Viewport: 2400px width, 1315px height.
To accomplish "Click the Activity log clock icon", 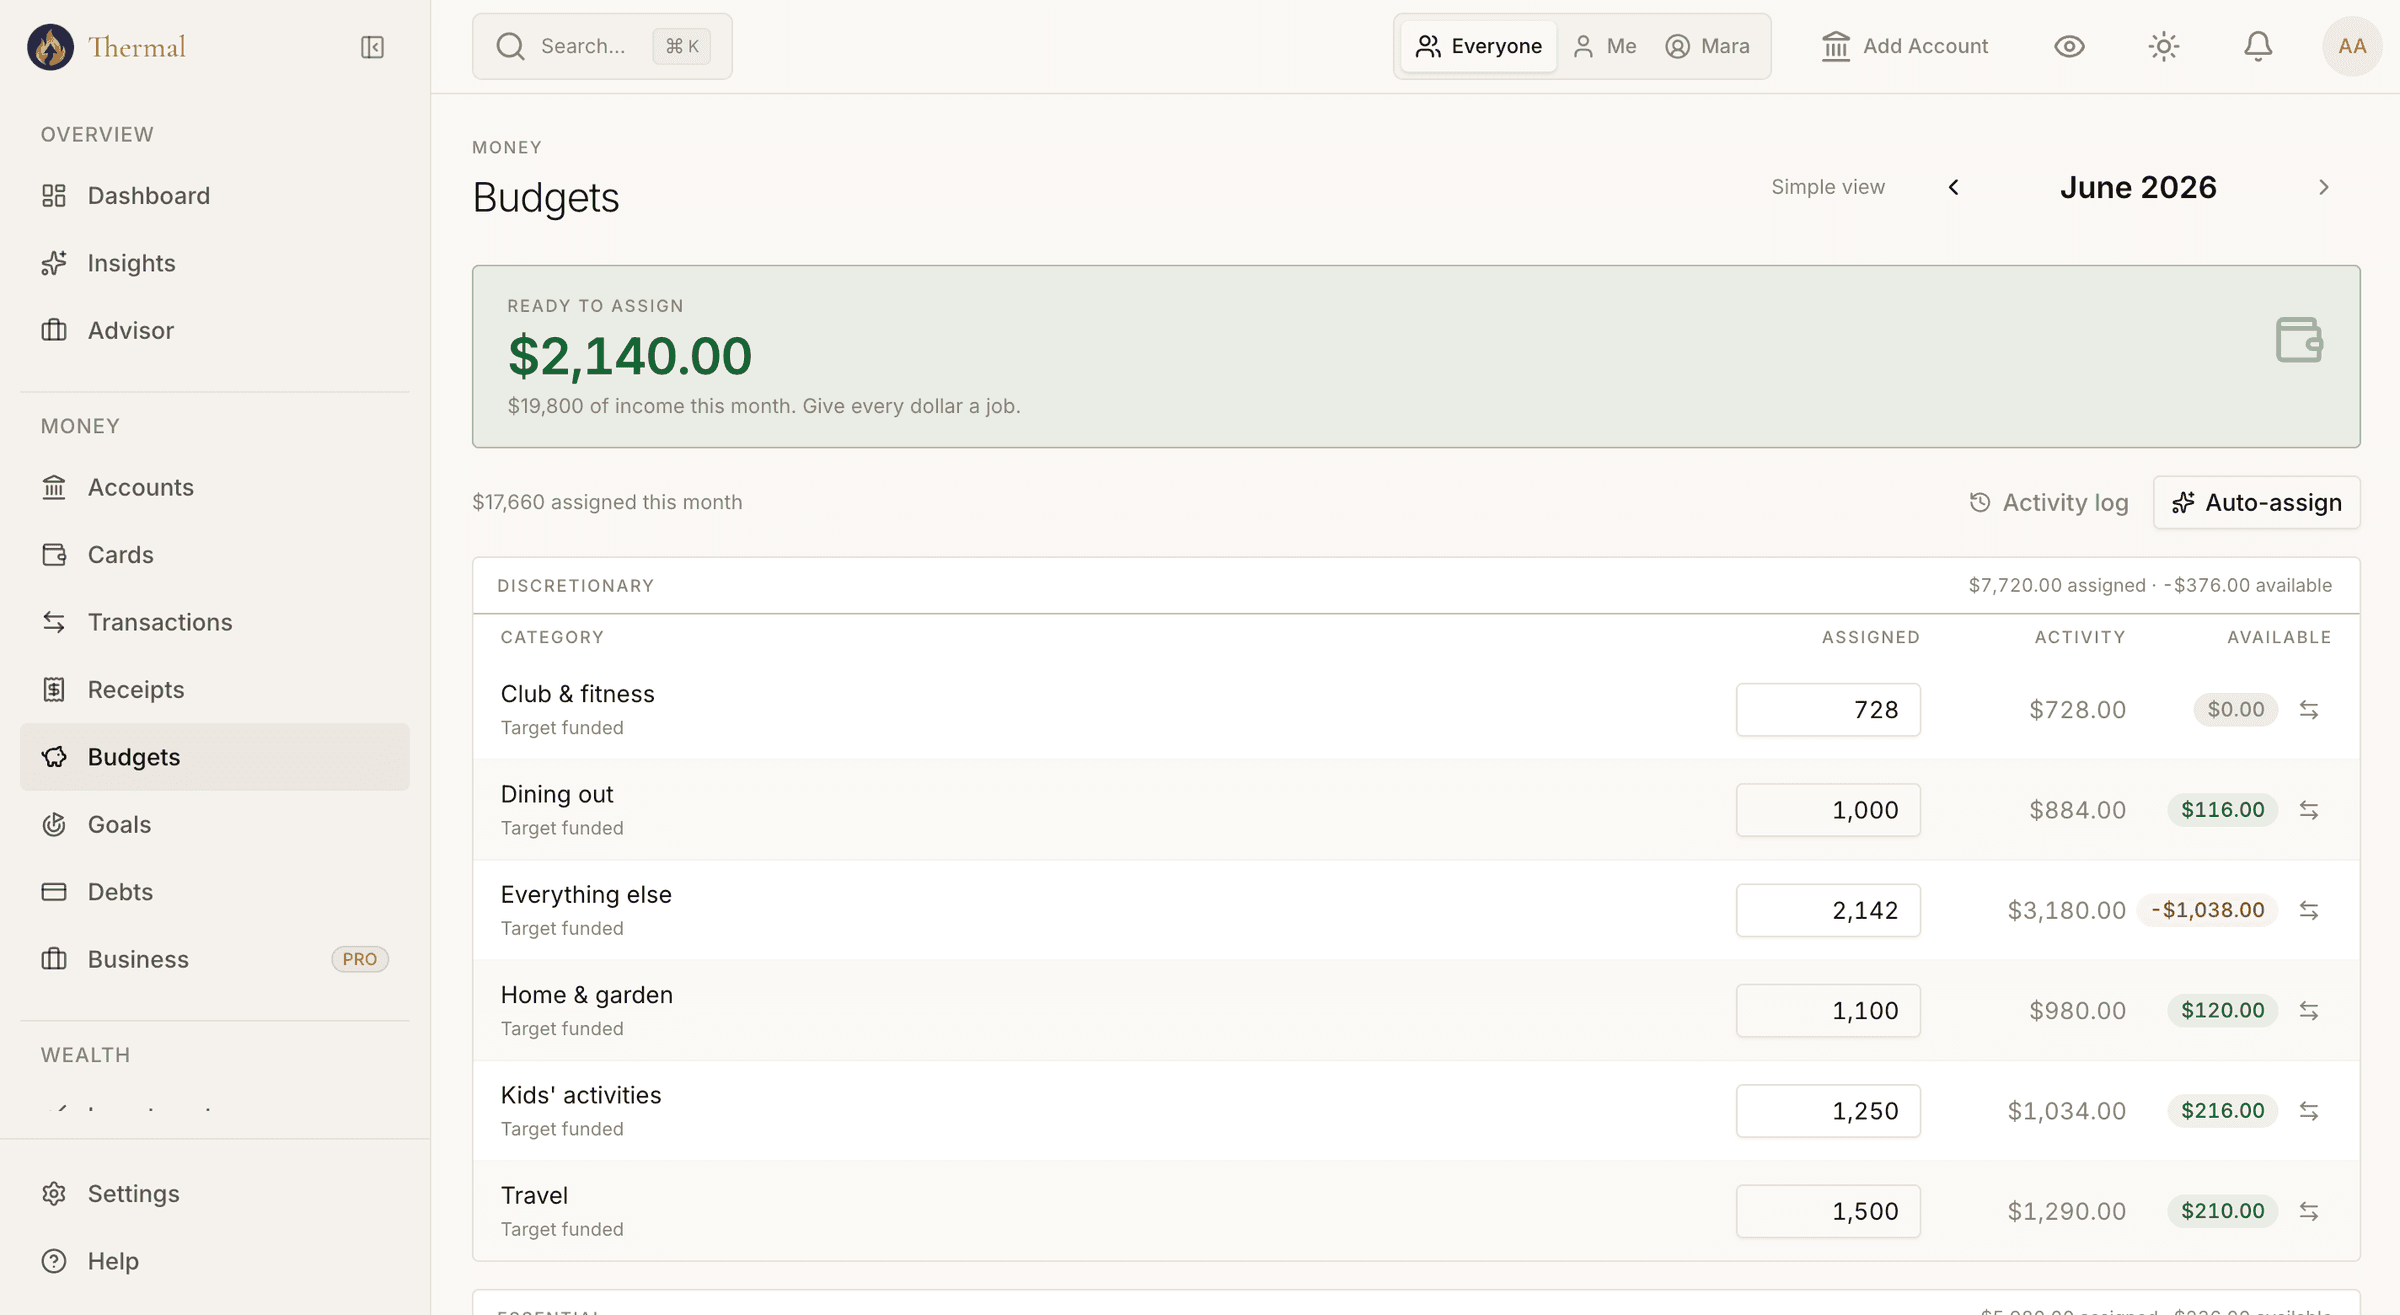I will (1979, 502).
